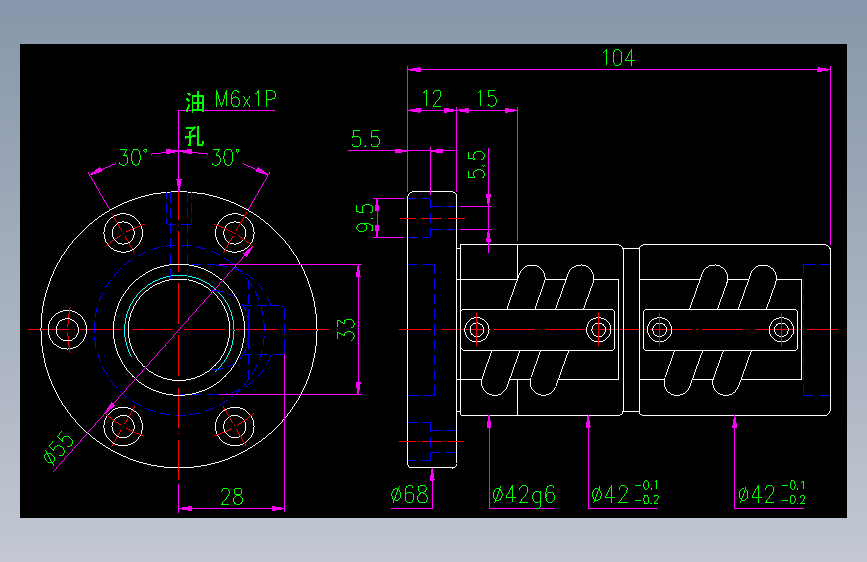Select the ø68 flange diameter label
This screenshot has width=867, height=562.
click(410, 495)
